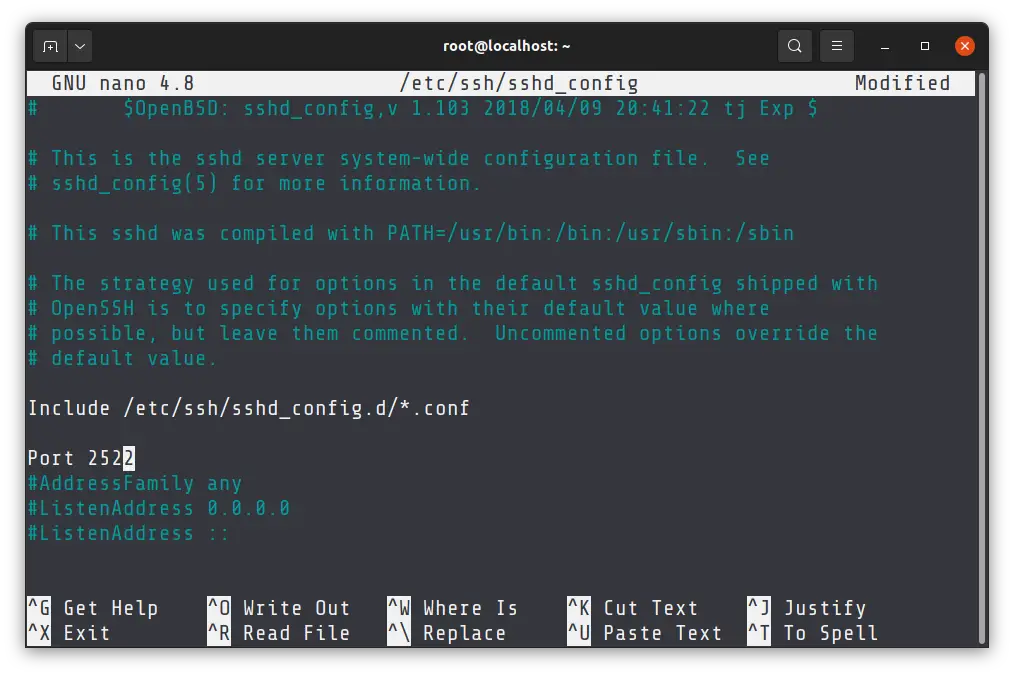The width and height of the screenshot is (1014, 676).
Task: Close the terminal window
Action: click(965, 46)
